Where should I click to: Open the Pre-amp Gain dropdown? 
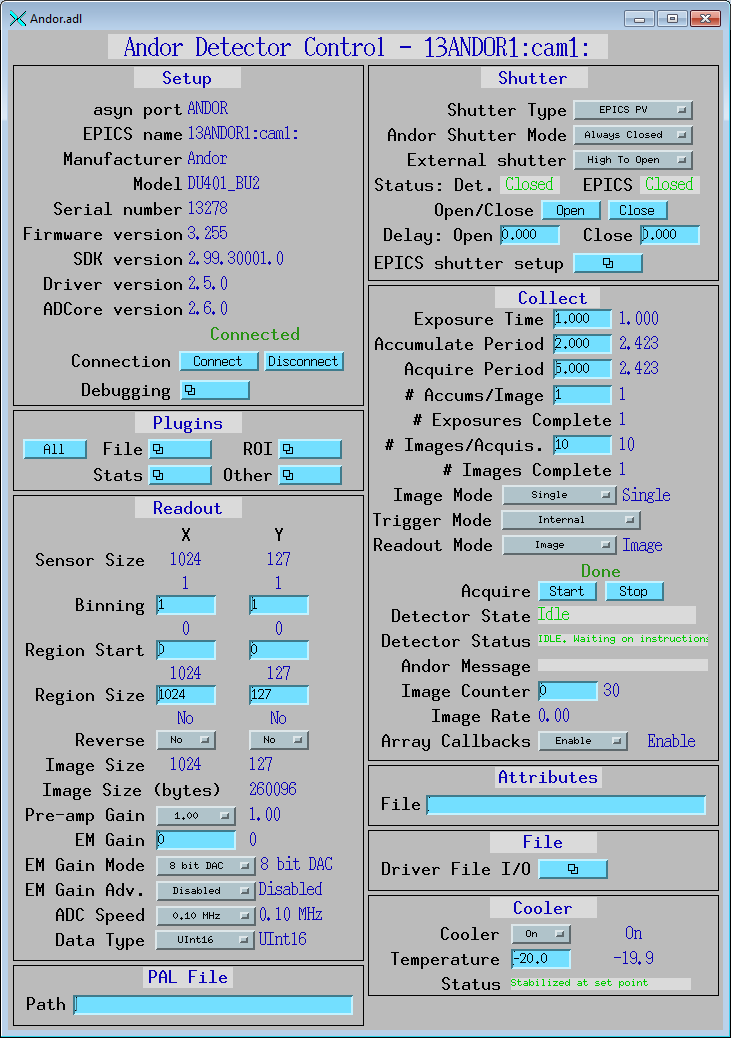click(196, 816)
